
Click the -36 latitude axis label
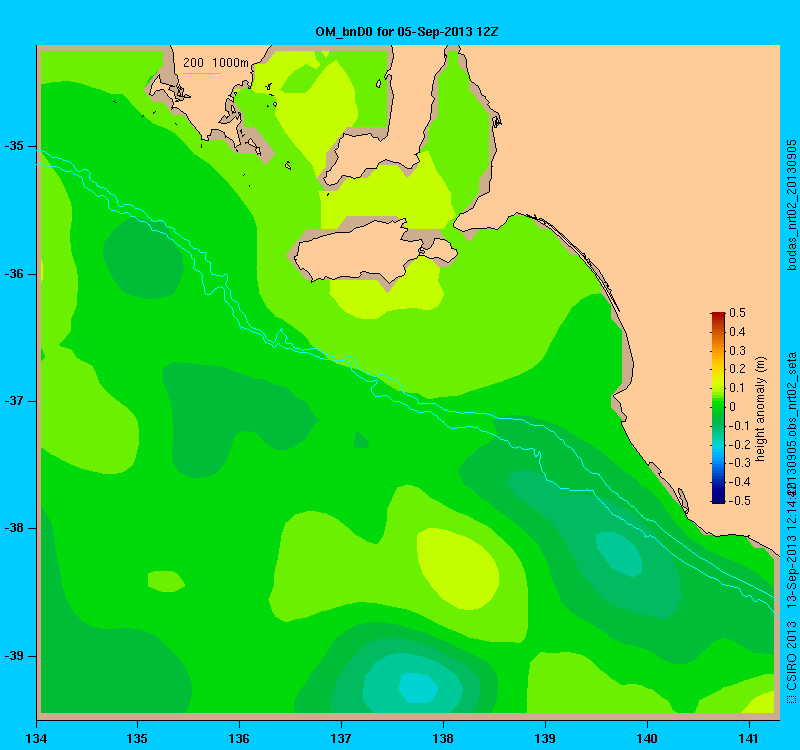click(x=14, y=274)
